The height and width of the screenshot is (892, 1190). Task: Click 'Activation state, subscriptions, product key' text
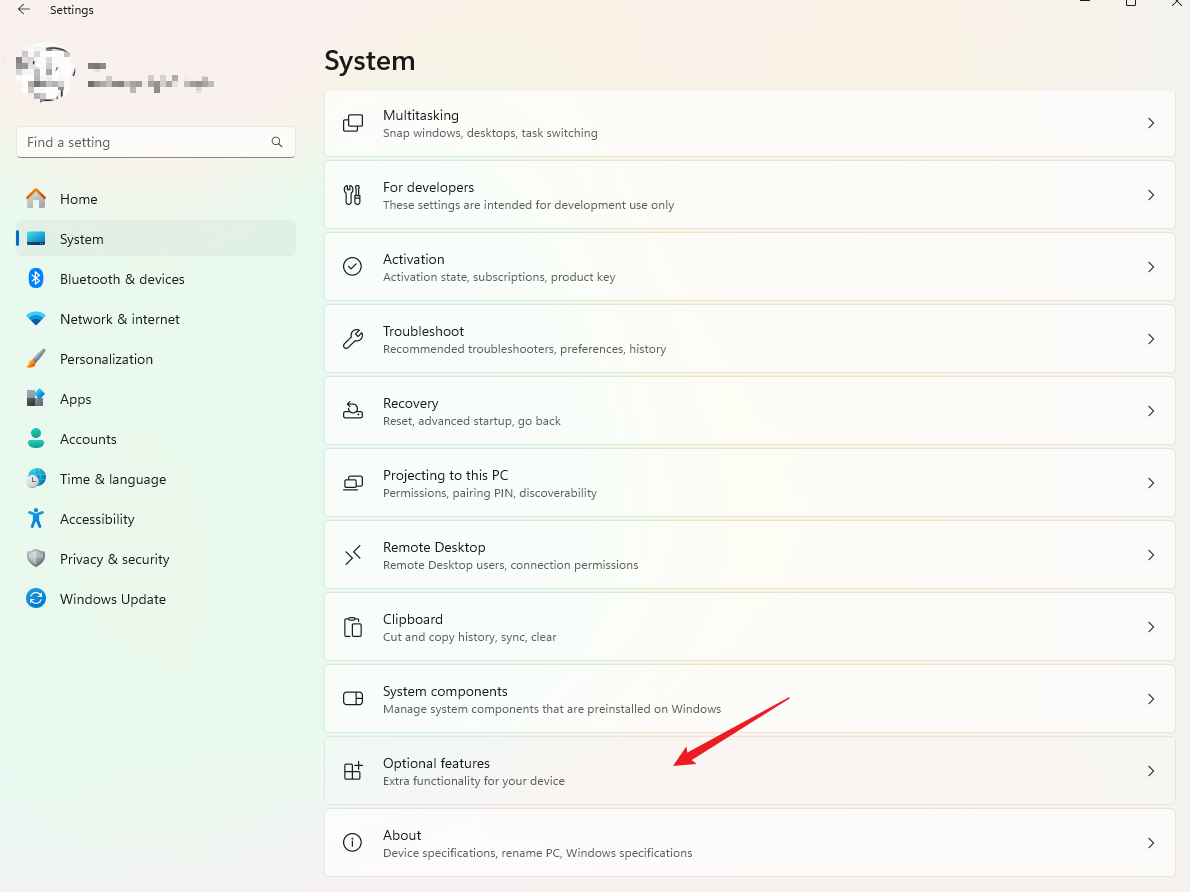499,277
